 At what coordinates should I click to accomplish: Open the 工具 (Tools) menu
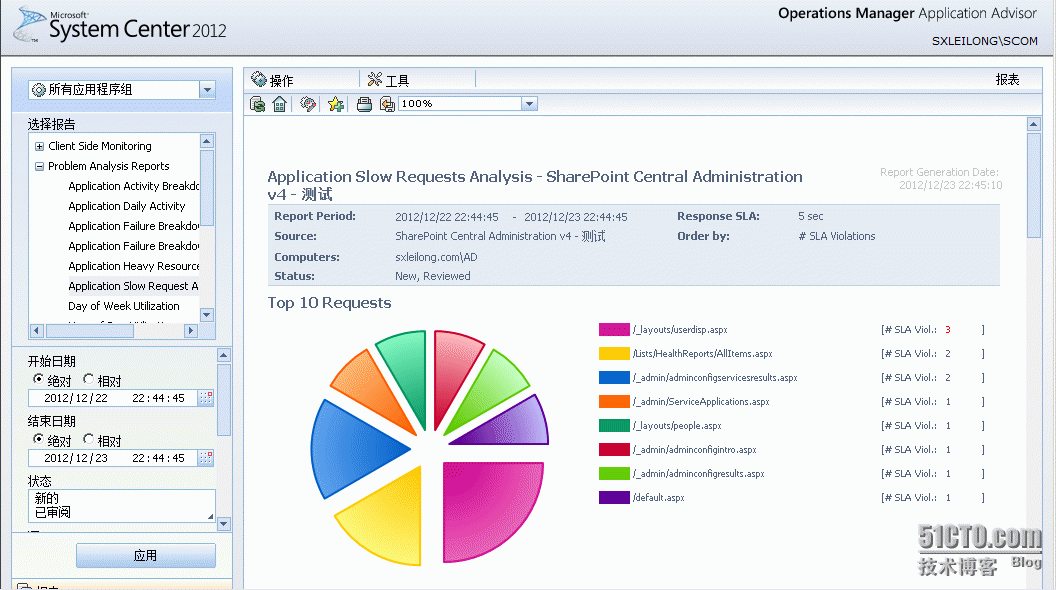tap(389, 80)
